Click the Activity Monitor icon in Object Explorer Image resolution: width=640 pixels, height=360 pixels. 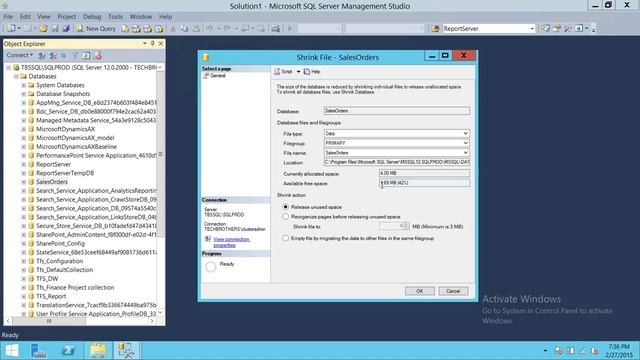98,56
